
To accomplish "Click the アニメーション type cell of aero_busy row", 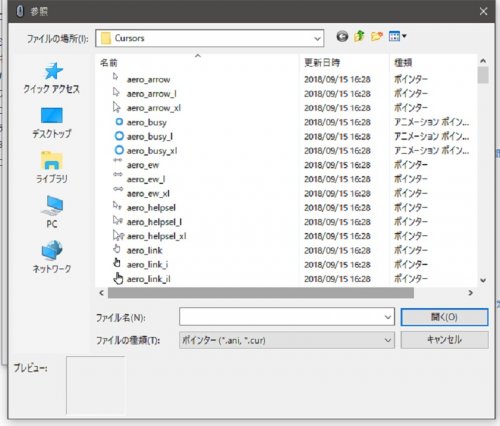I will [432, 122].
